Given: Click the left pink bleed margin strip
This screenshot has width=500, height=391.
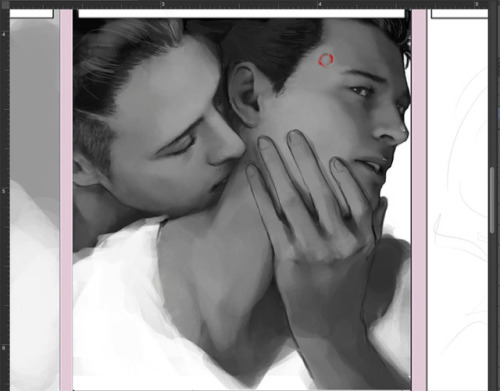Looking at the screenshot, I should click(x=66, y=200).
